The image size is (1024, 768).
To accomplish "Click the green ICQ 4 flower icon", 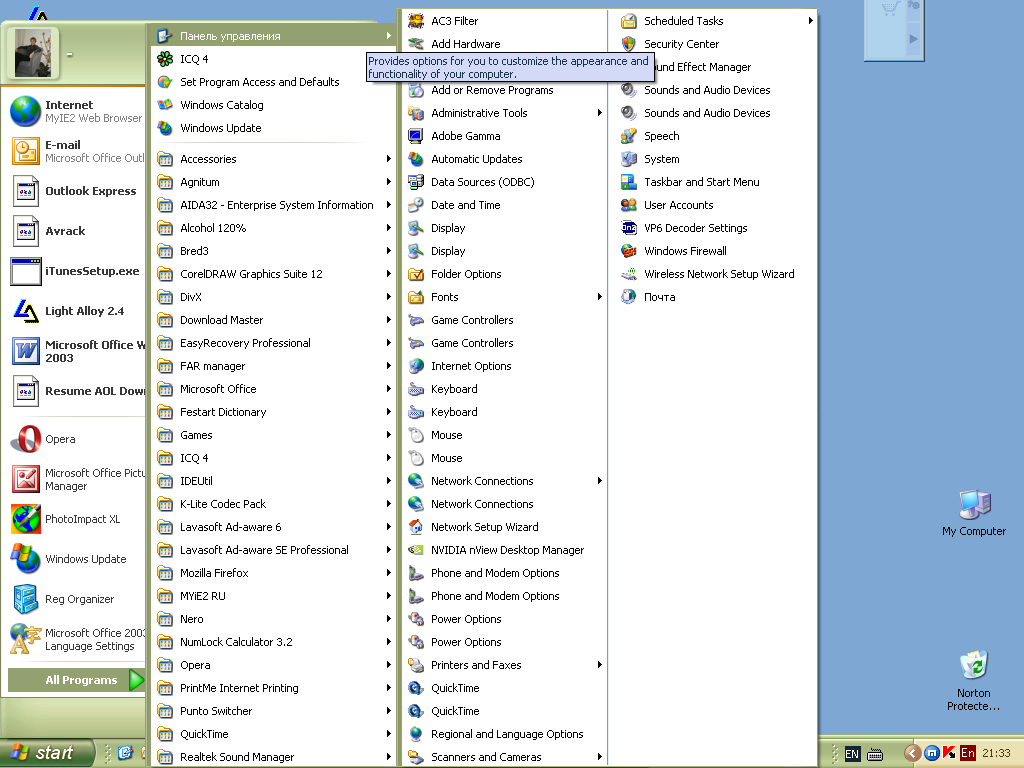I will tap(165, 59).
